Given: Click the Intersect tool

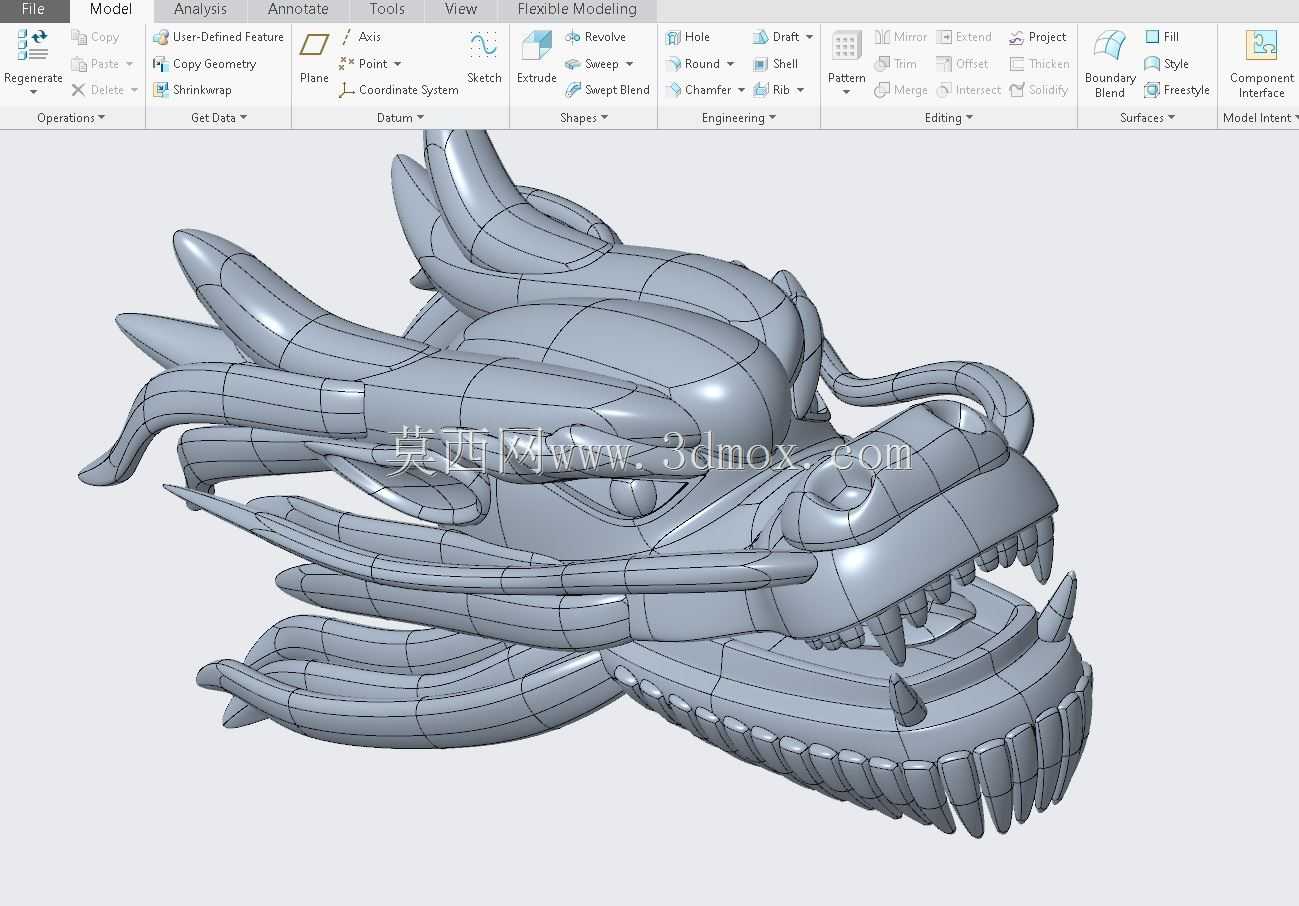Looking at the screenshot, I should pos(969,90).
